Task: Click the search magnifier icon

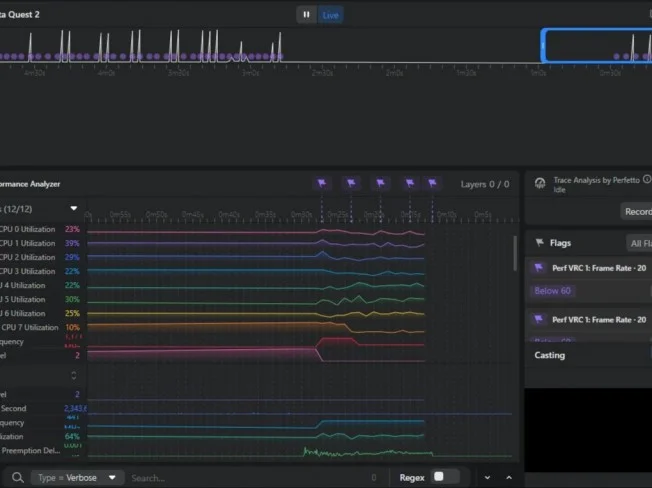Action: (x=17, y=478)
